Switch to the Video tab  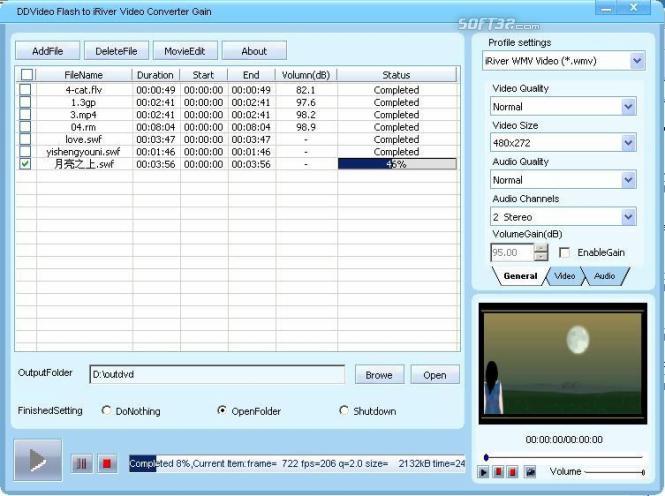coord(564,276)
